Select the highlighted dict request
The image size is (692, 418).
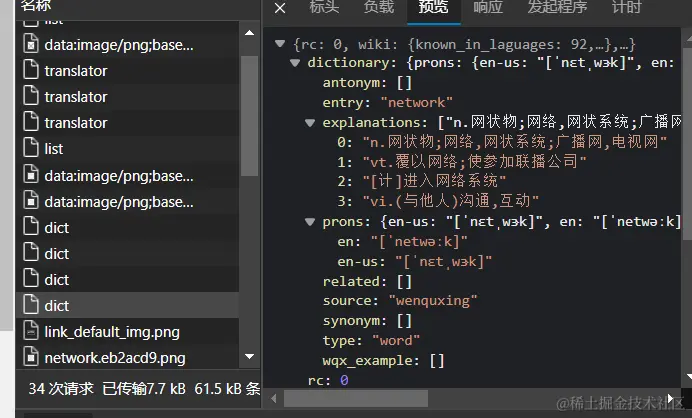128,305
